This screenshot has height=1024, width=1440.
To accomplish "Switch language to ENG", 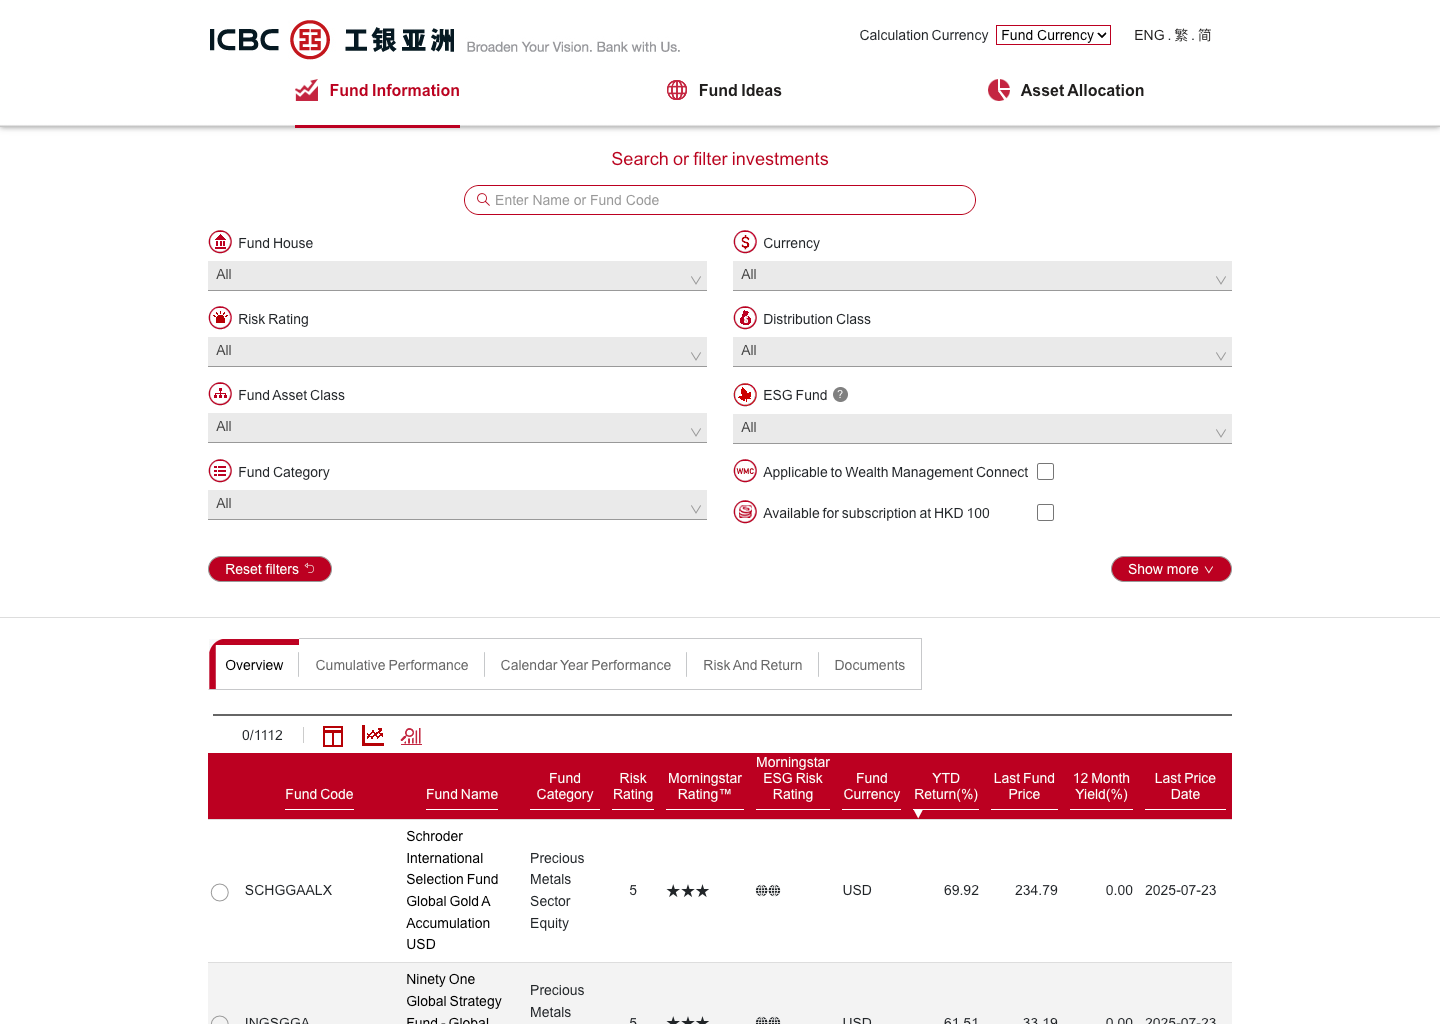I will [1149, 35].
